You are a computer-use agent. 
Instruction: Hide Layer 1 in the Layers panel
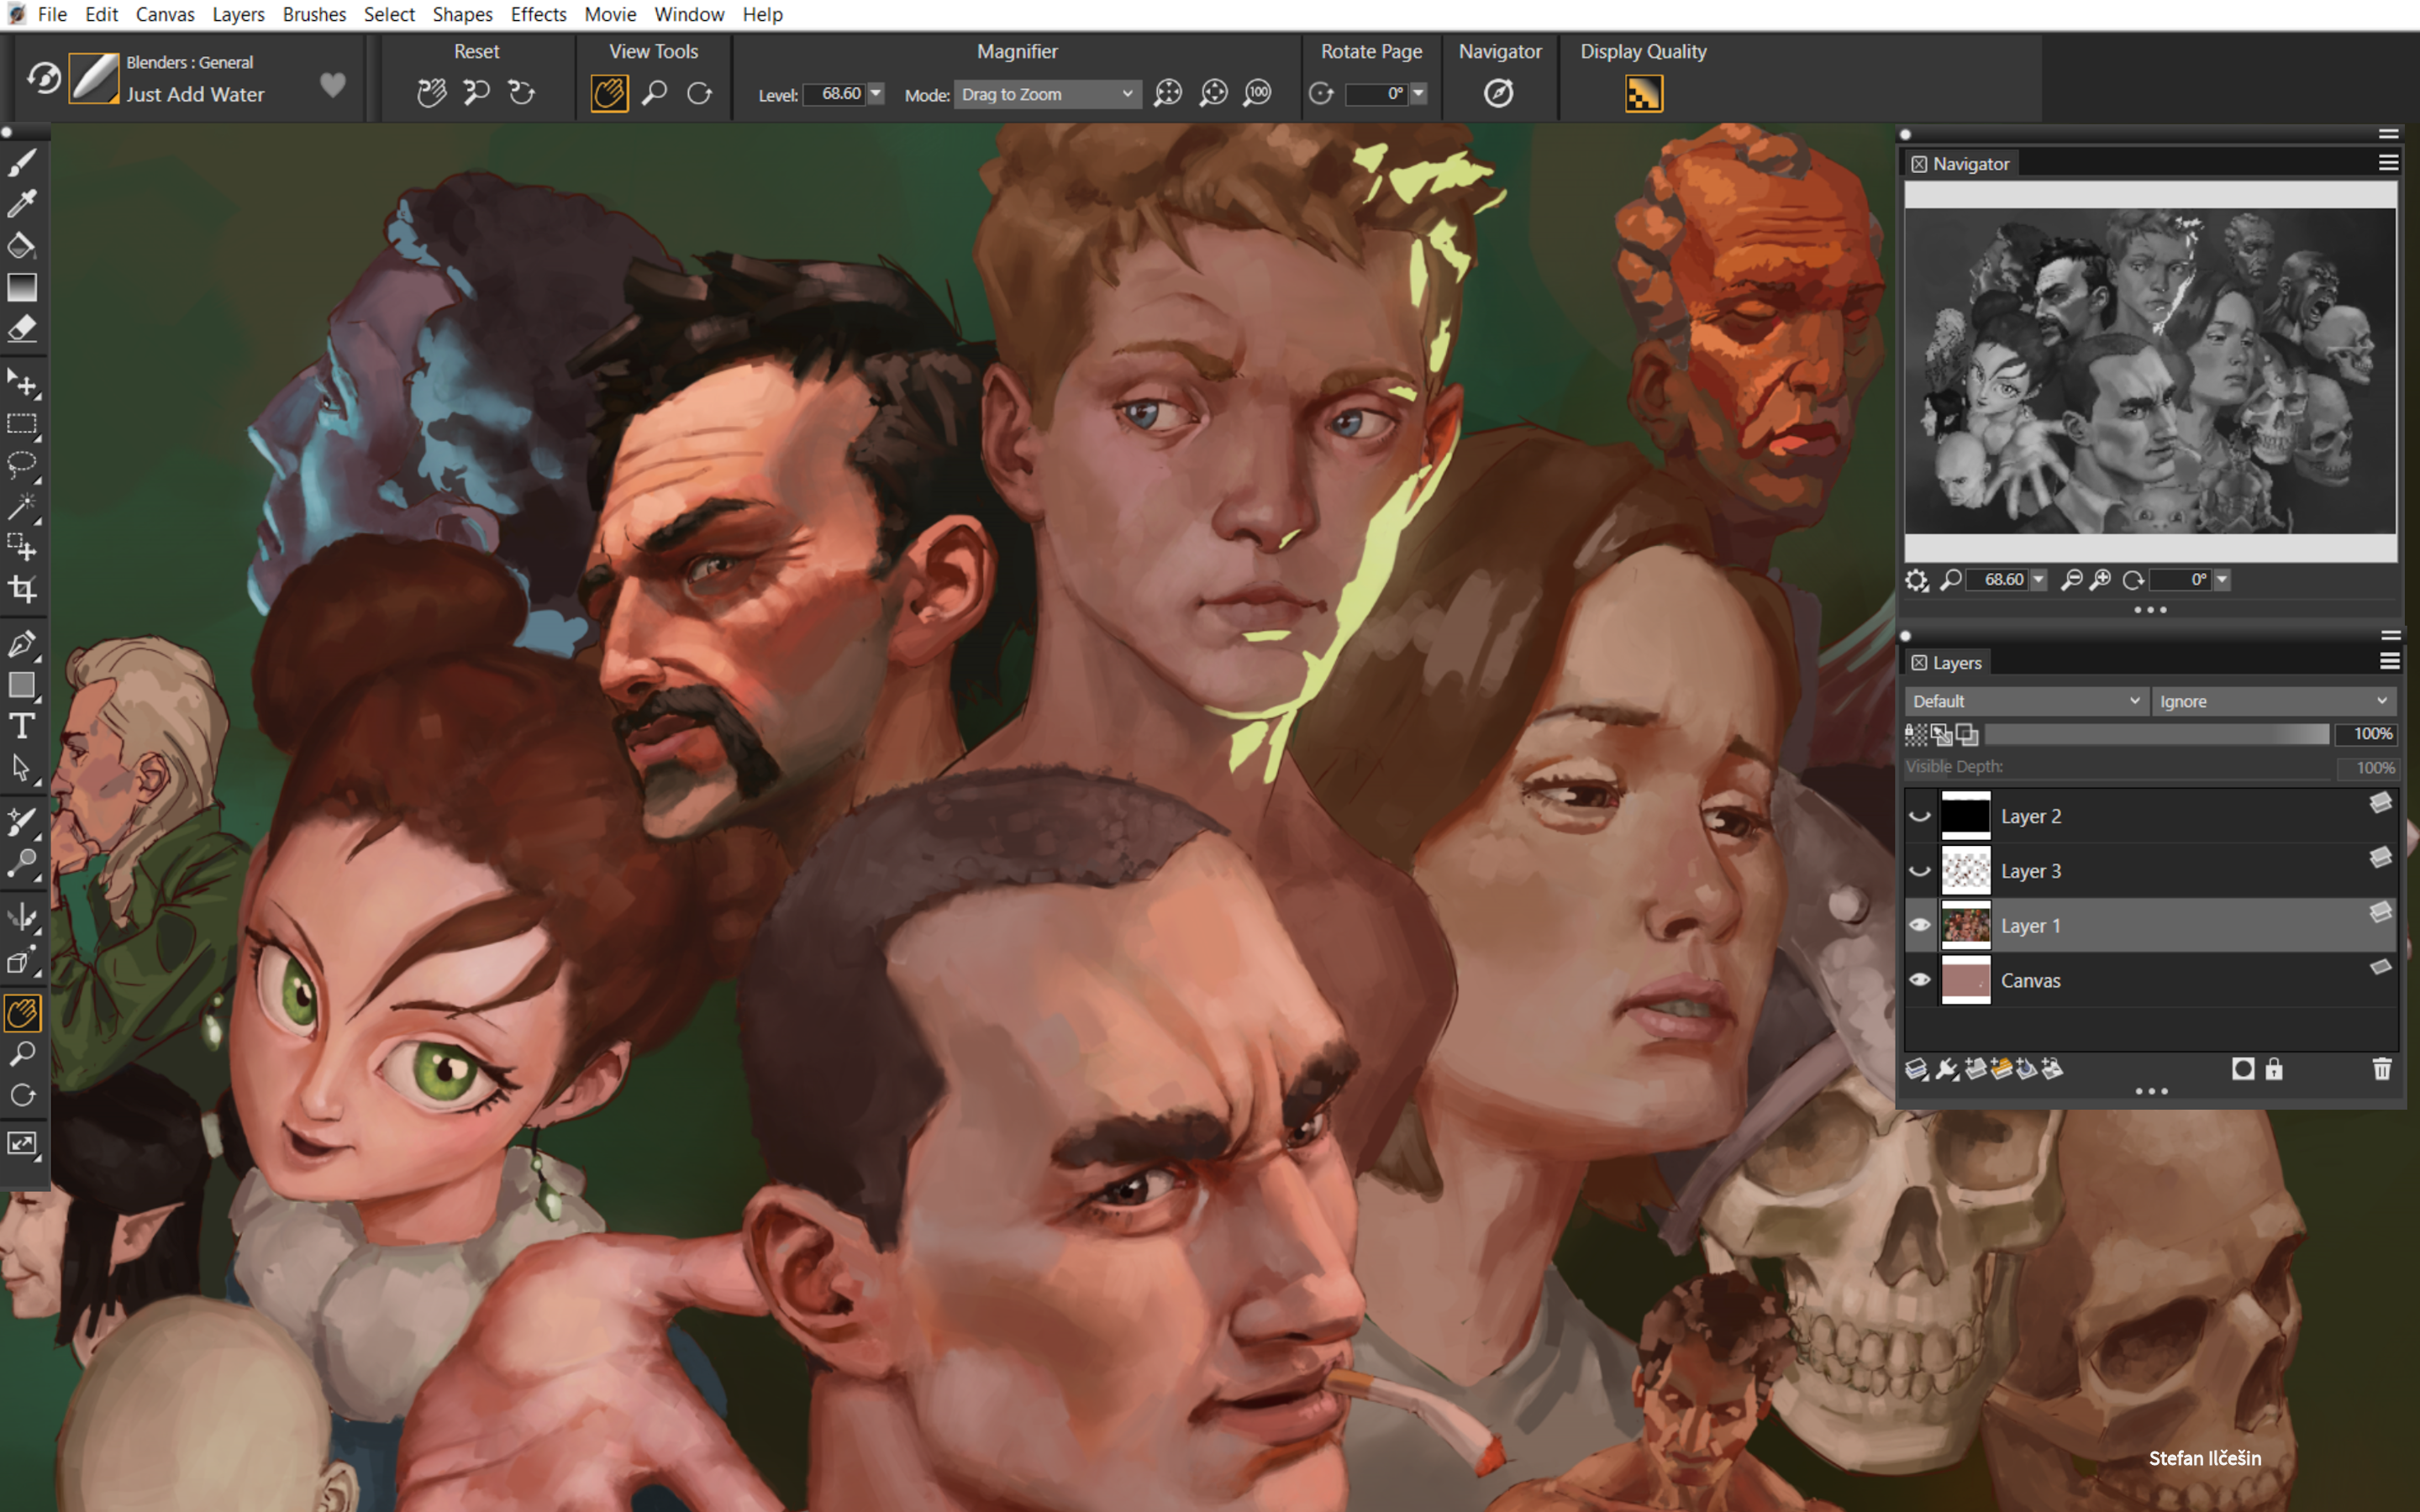(x=1921, y=925)
